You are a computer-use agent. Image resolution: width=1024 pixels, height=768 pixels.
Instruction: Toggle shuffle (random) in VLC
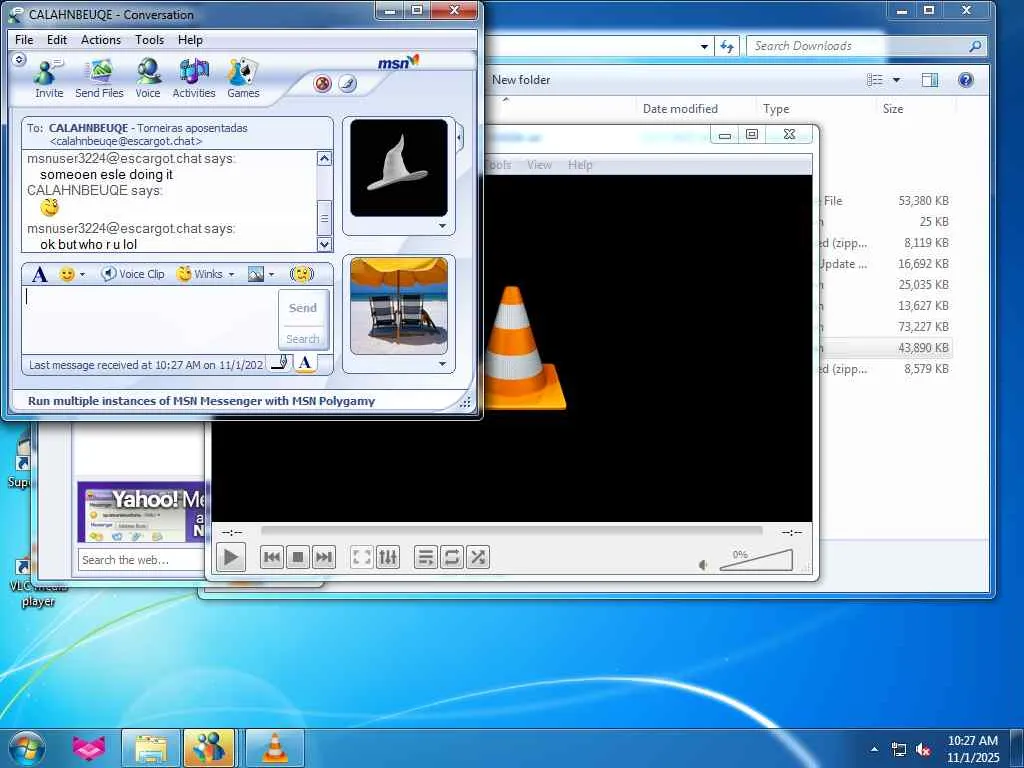point(478,558)
